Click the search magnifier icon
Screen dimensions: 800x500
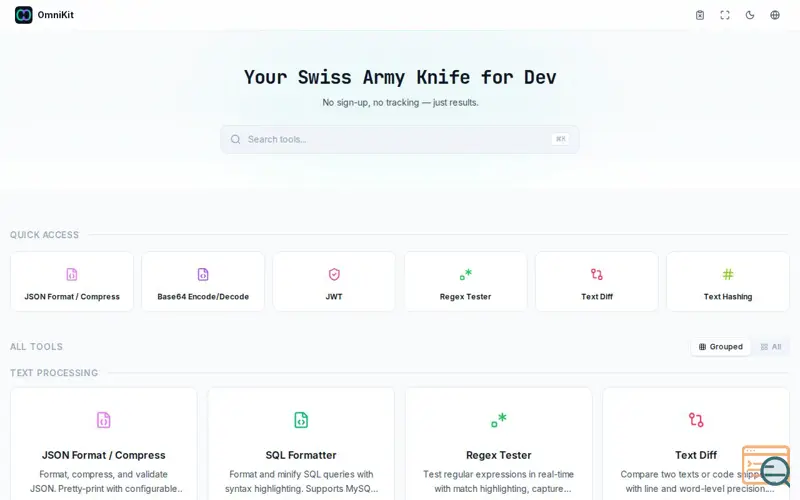pos(235,139)
